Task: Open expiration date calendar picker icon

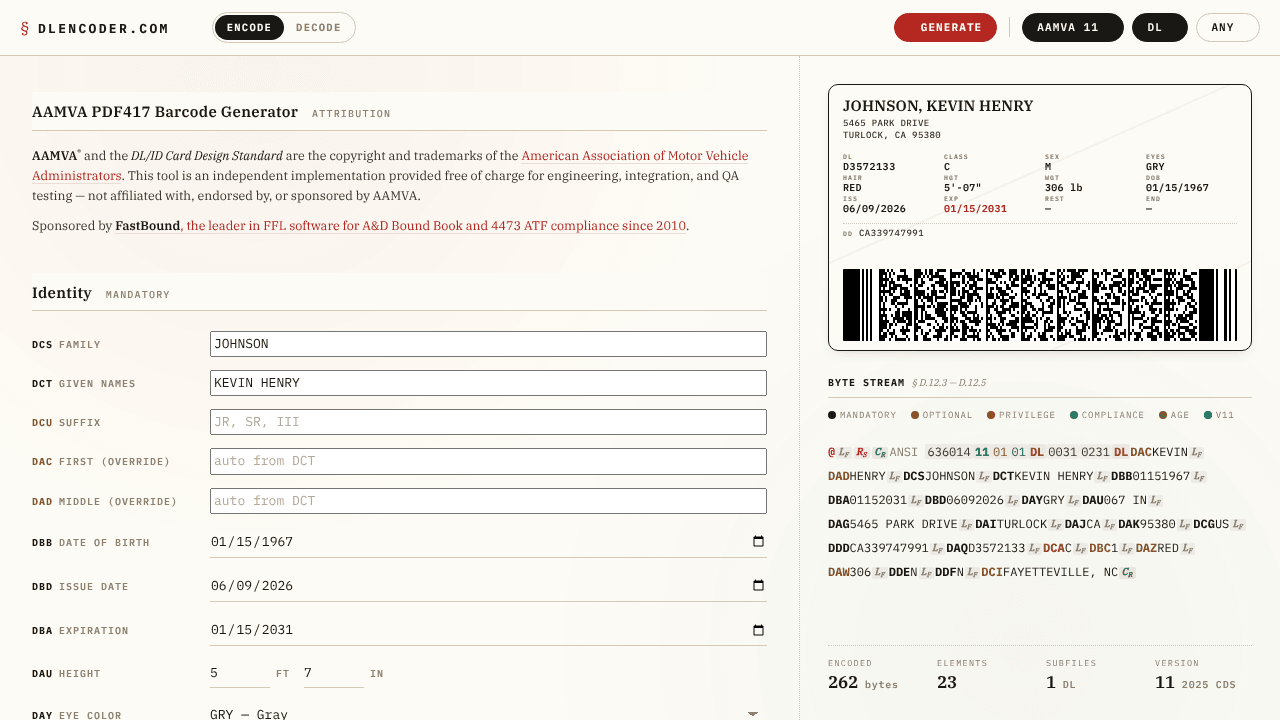Action: point(758,630)
